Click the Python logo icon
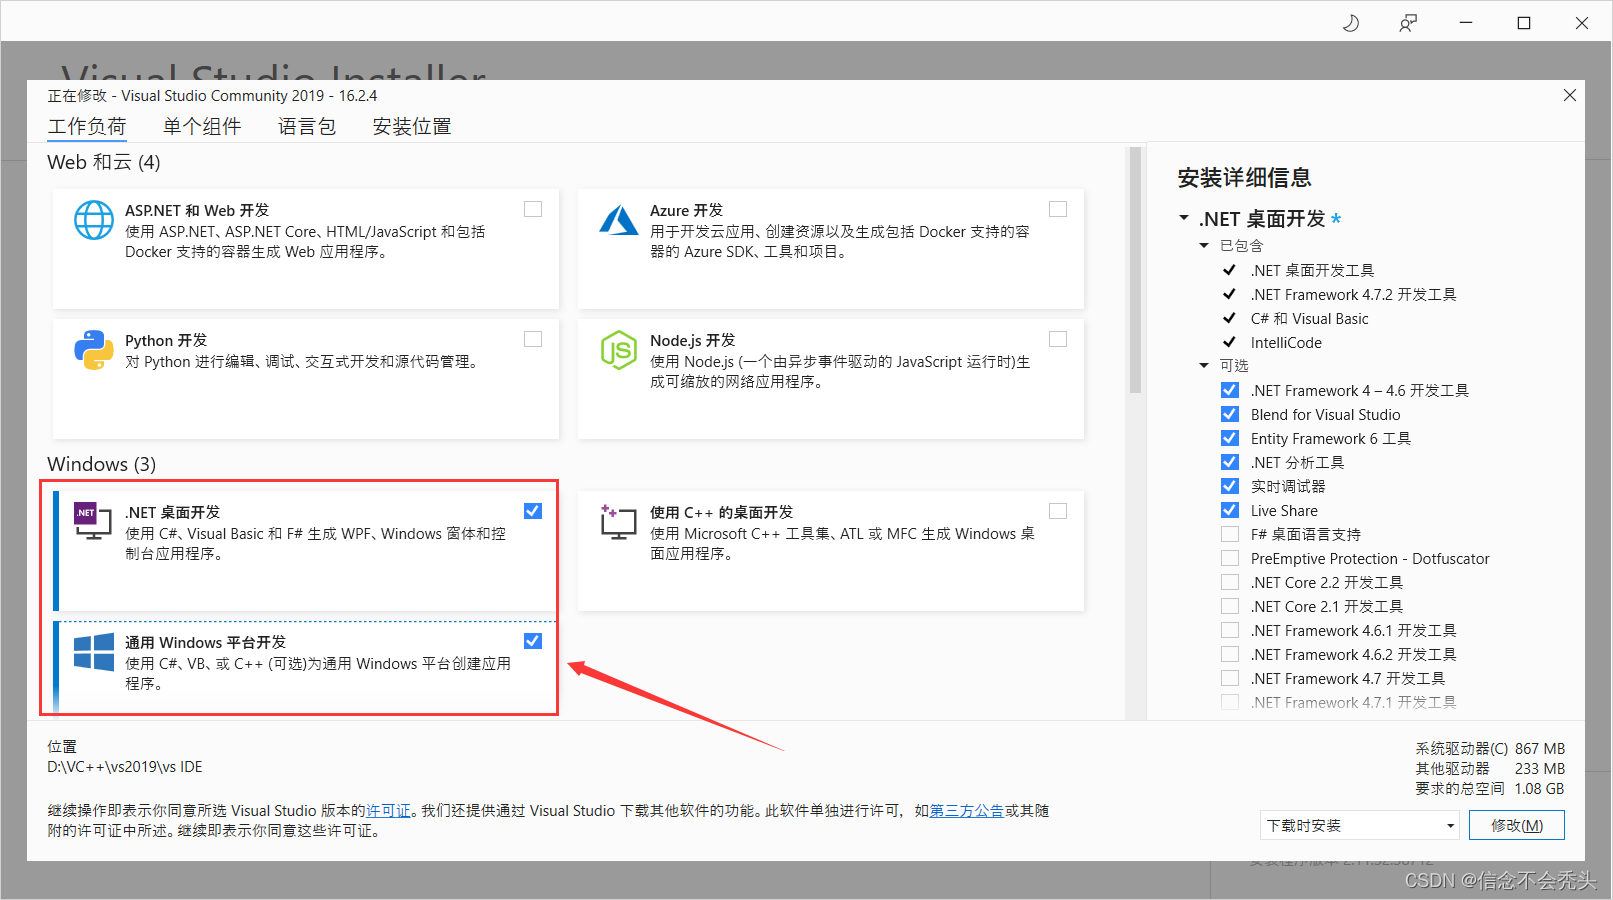This screenshot has height=900, width=1613. click(x=94, y=350)
